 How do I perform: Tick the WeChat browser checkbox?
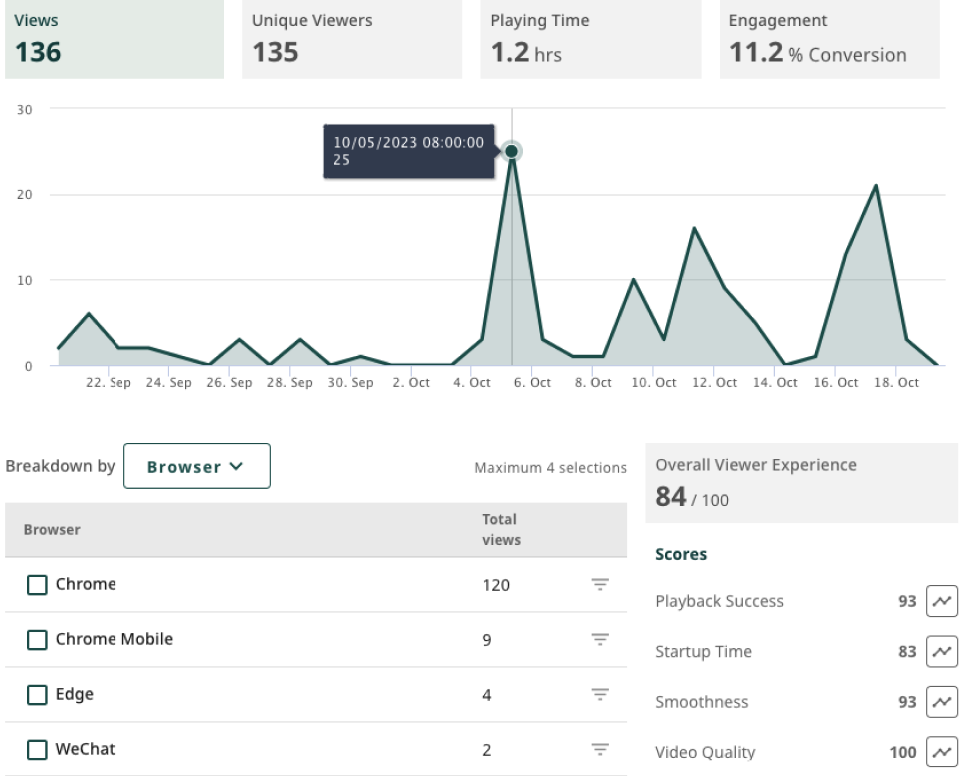pos(37,750)
